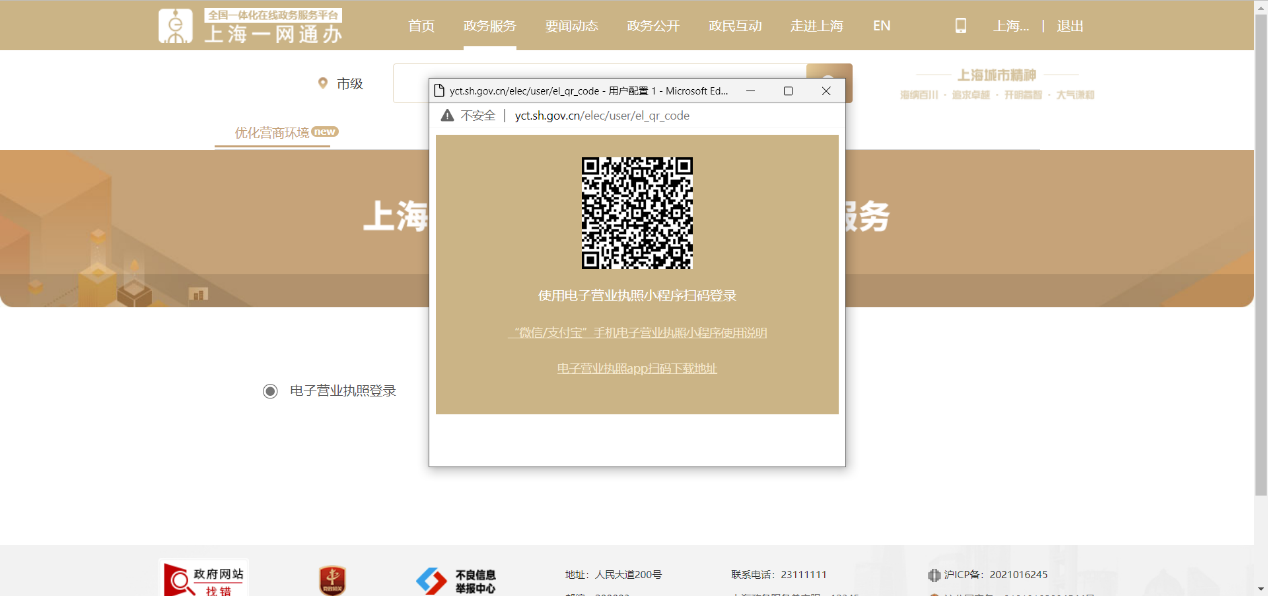The width and height of the screenshot is (1268, 596).
Task: Switch to the 优化营商环境 tab
Action: [272, 133]
